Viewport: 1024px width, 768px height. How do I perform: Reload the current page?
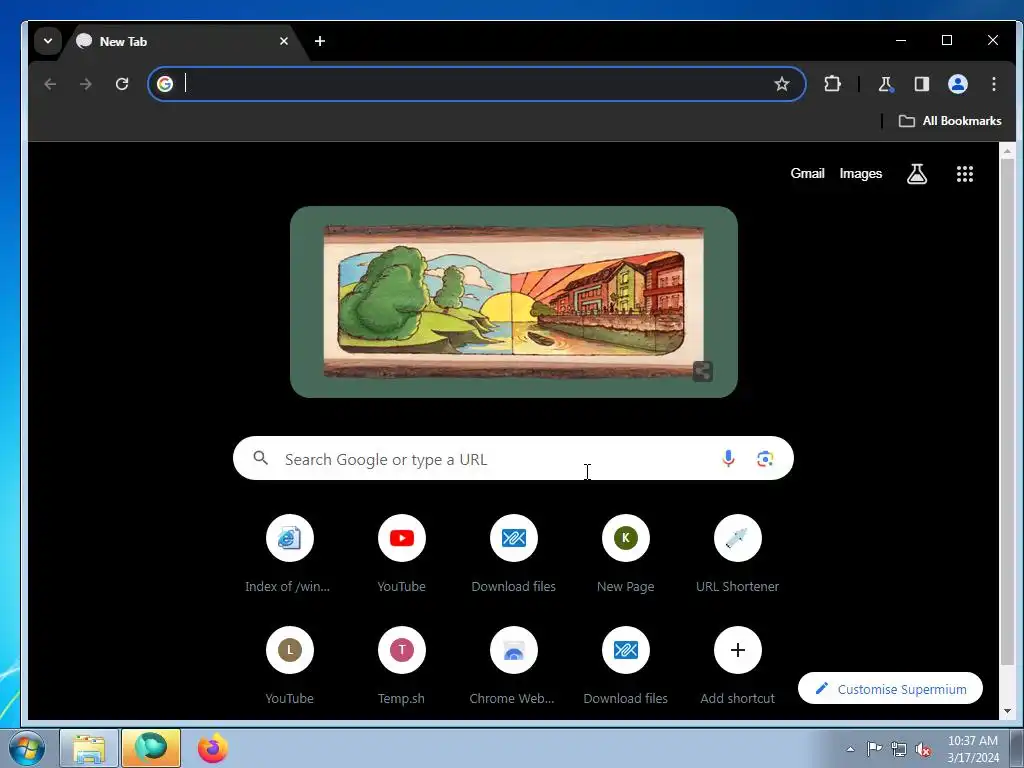(122, 84)
